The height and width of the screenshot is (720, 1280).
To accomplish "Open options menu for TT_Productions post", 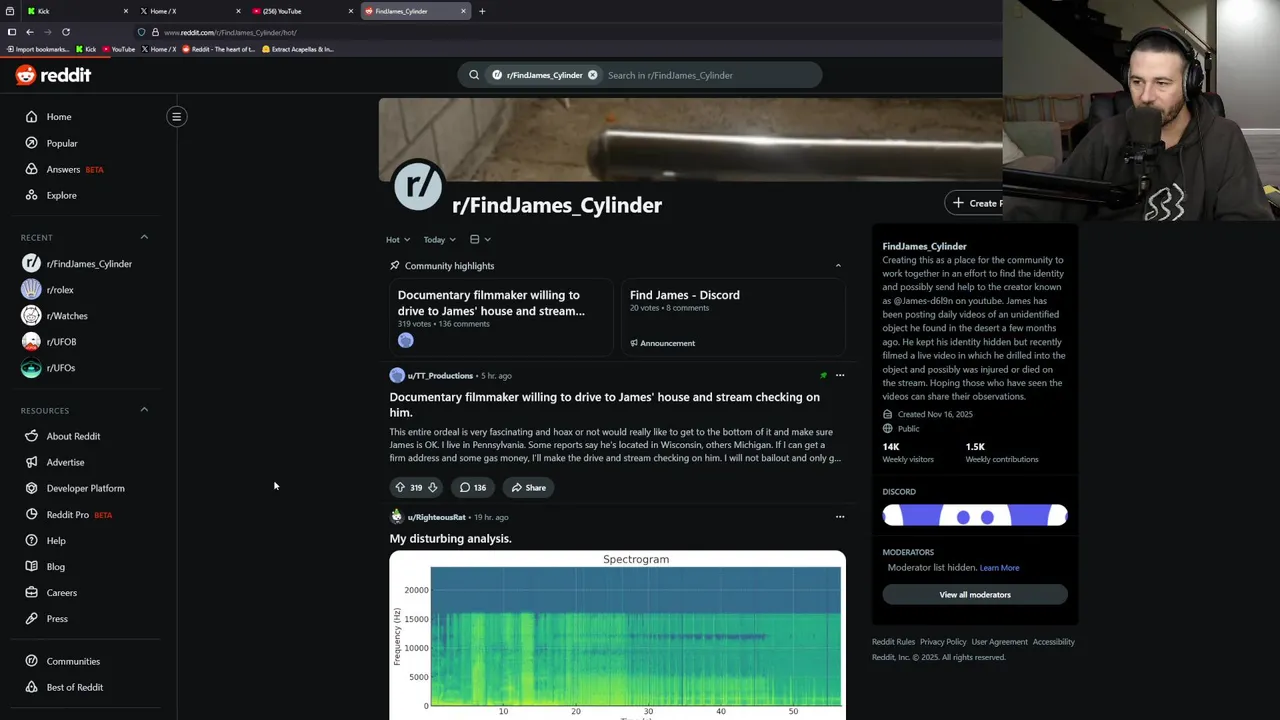I will click(x=840, y=376).
